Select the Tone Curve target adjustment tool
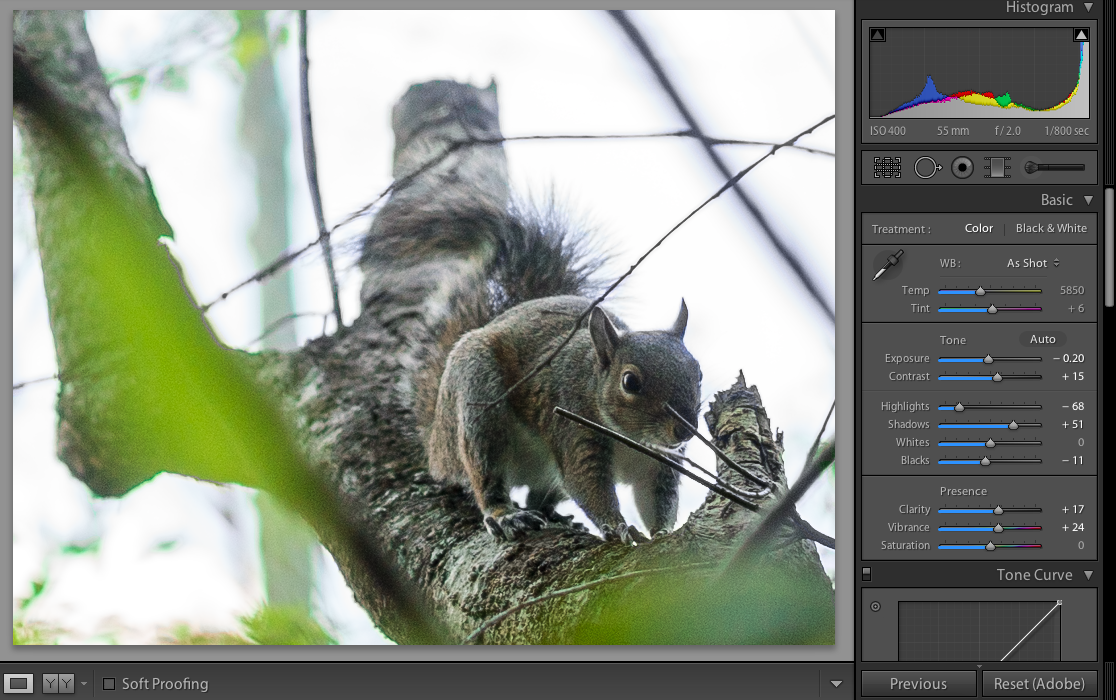The height and width of the screenshot is (700, 1116). pos(876,606)
